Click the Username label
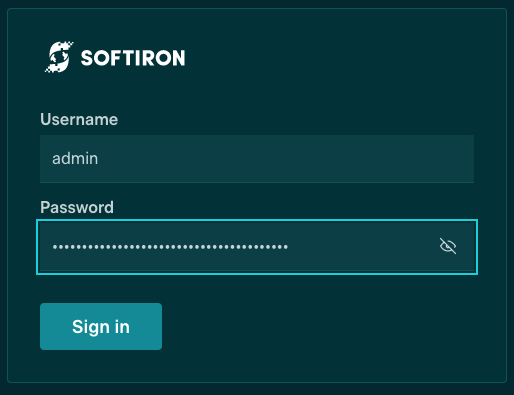 (79, 119)
